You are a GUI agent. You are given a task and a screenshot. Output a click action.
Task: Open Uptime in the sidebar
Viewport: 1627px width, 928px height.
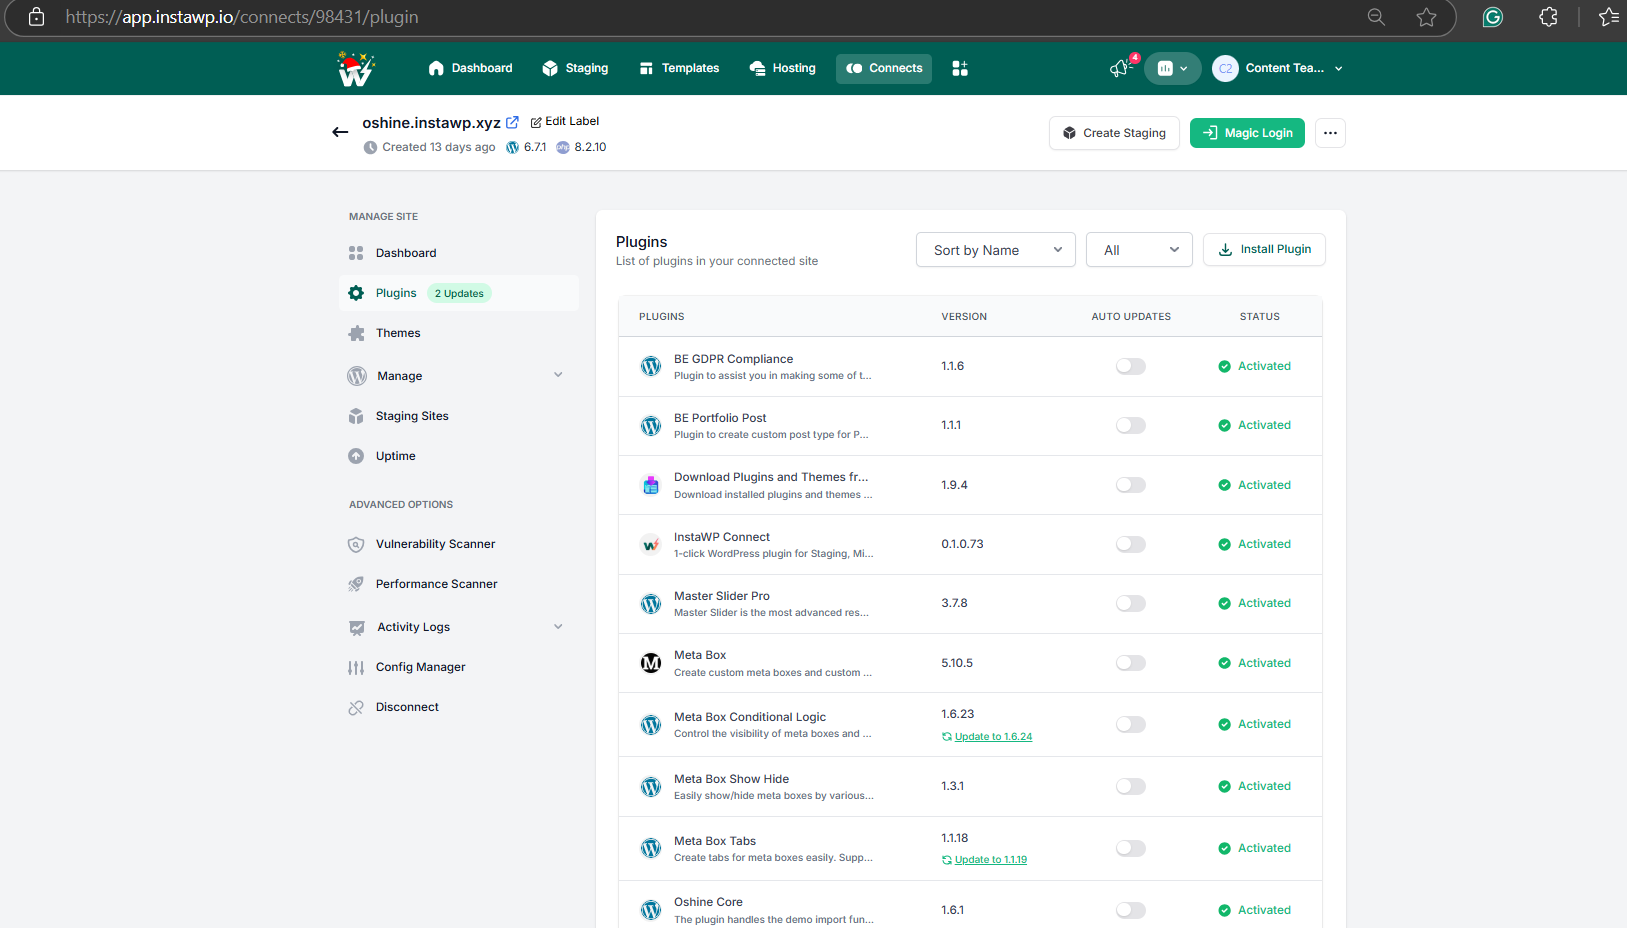(459, 456)
